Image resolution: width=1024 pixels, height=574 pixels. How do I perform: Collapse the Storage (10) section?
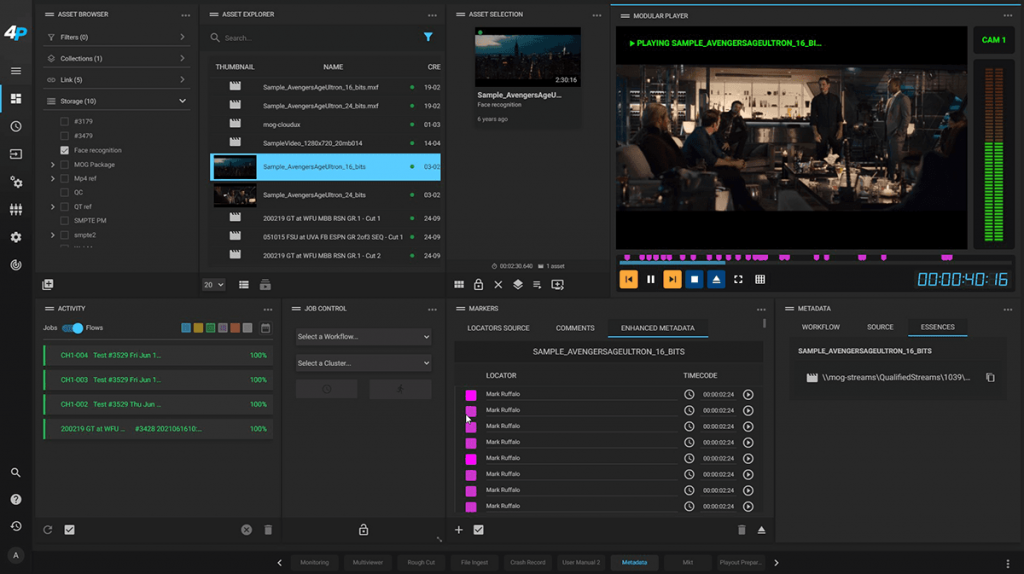[182, 101]
